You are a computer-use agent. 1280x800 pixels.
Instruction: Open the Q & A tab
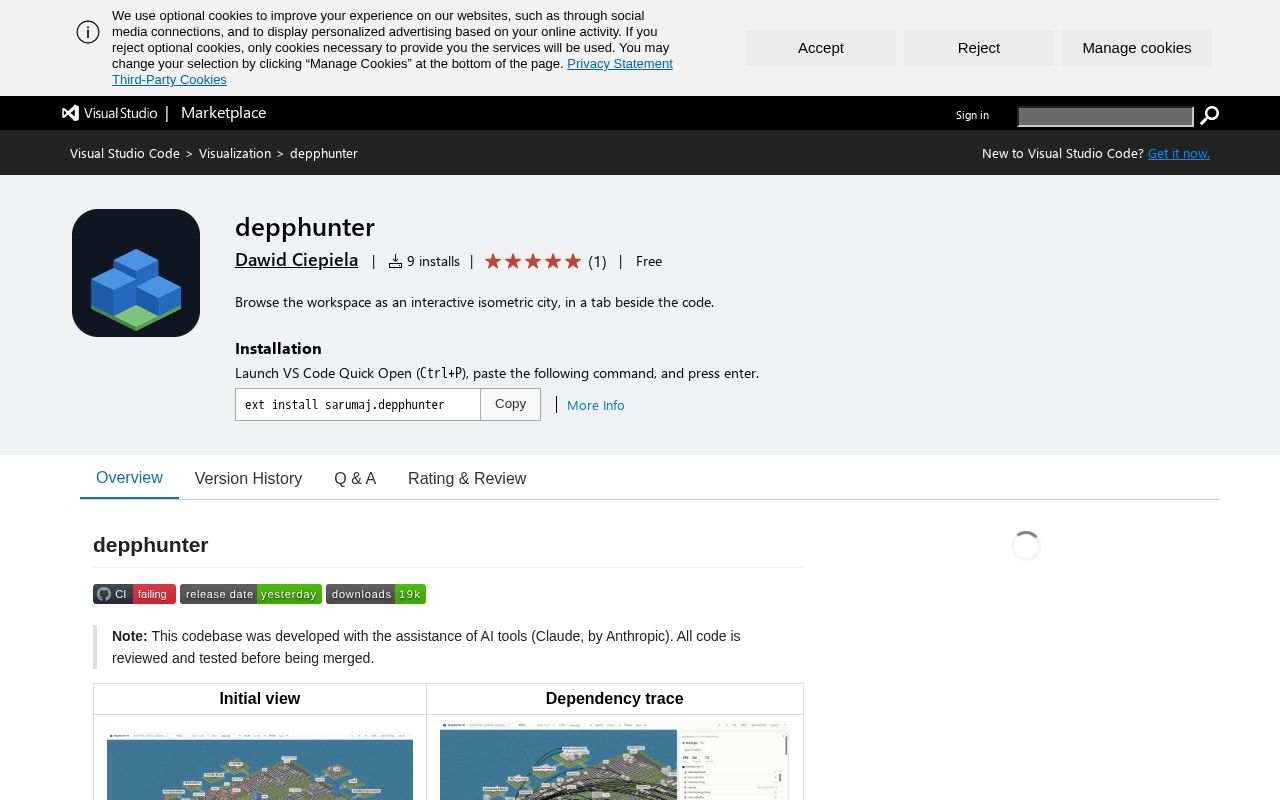355,478
